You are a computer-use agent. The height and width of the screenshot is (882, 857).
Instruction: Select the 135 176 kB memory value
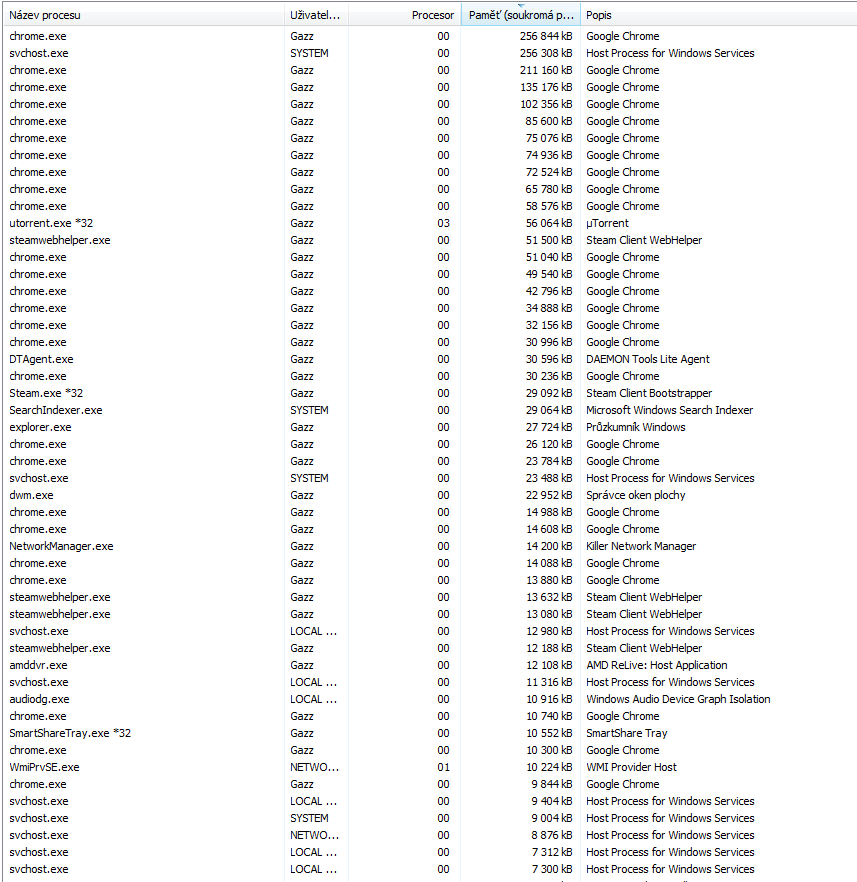pos(546,87)
